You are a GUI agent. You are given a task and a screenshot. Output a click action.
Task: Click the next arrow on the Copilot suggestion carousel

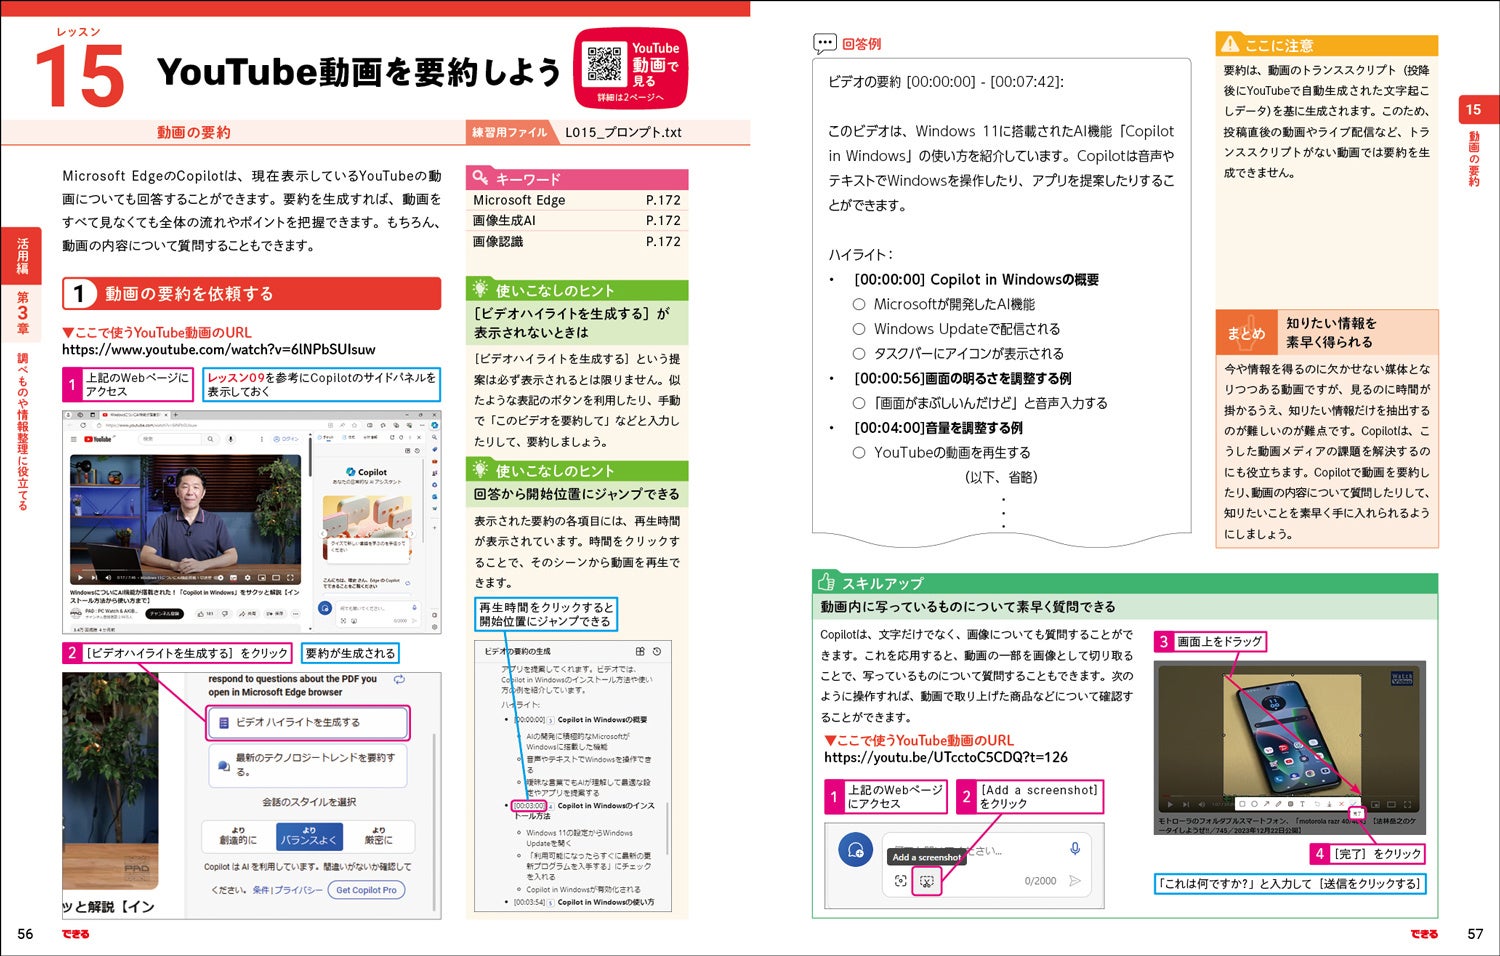click(x=413, y=533)
